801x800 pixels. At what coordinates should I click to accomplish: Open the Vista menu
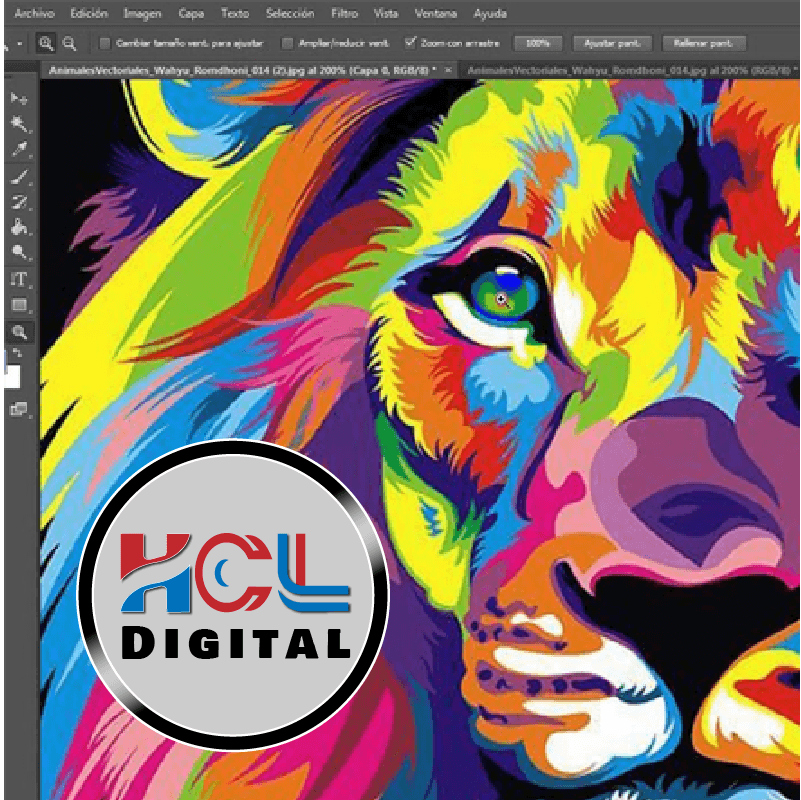(x=386, y=14)
